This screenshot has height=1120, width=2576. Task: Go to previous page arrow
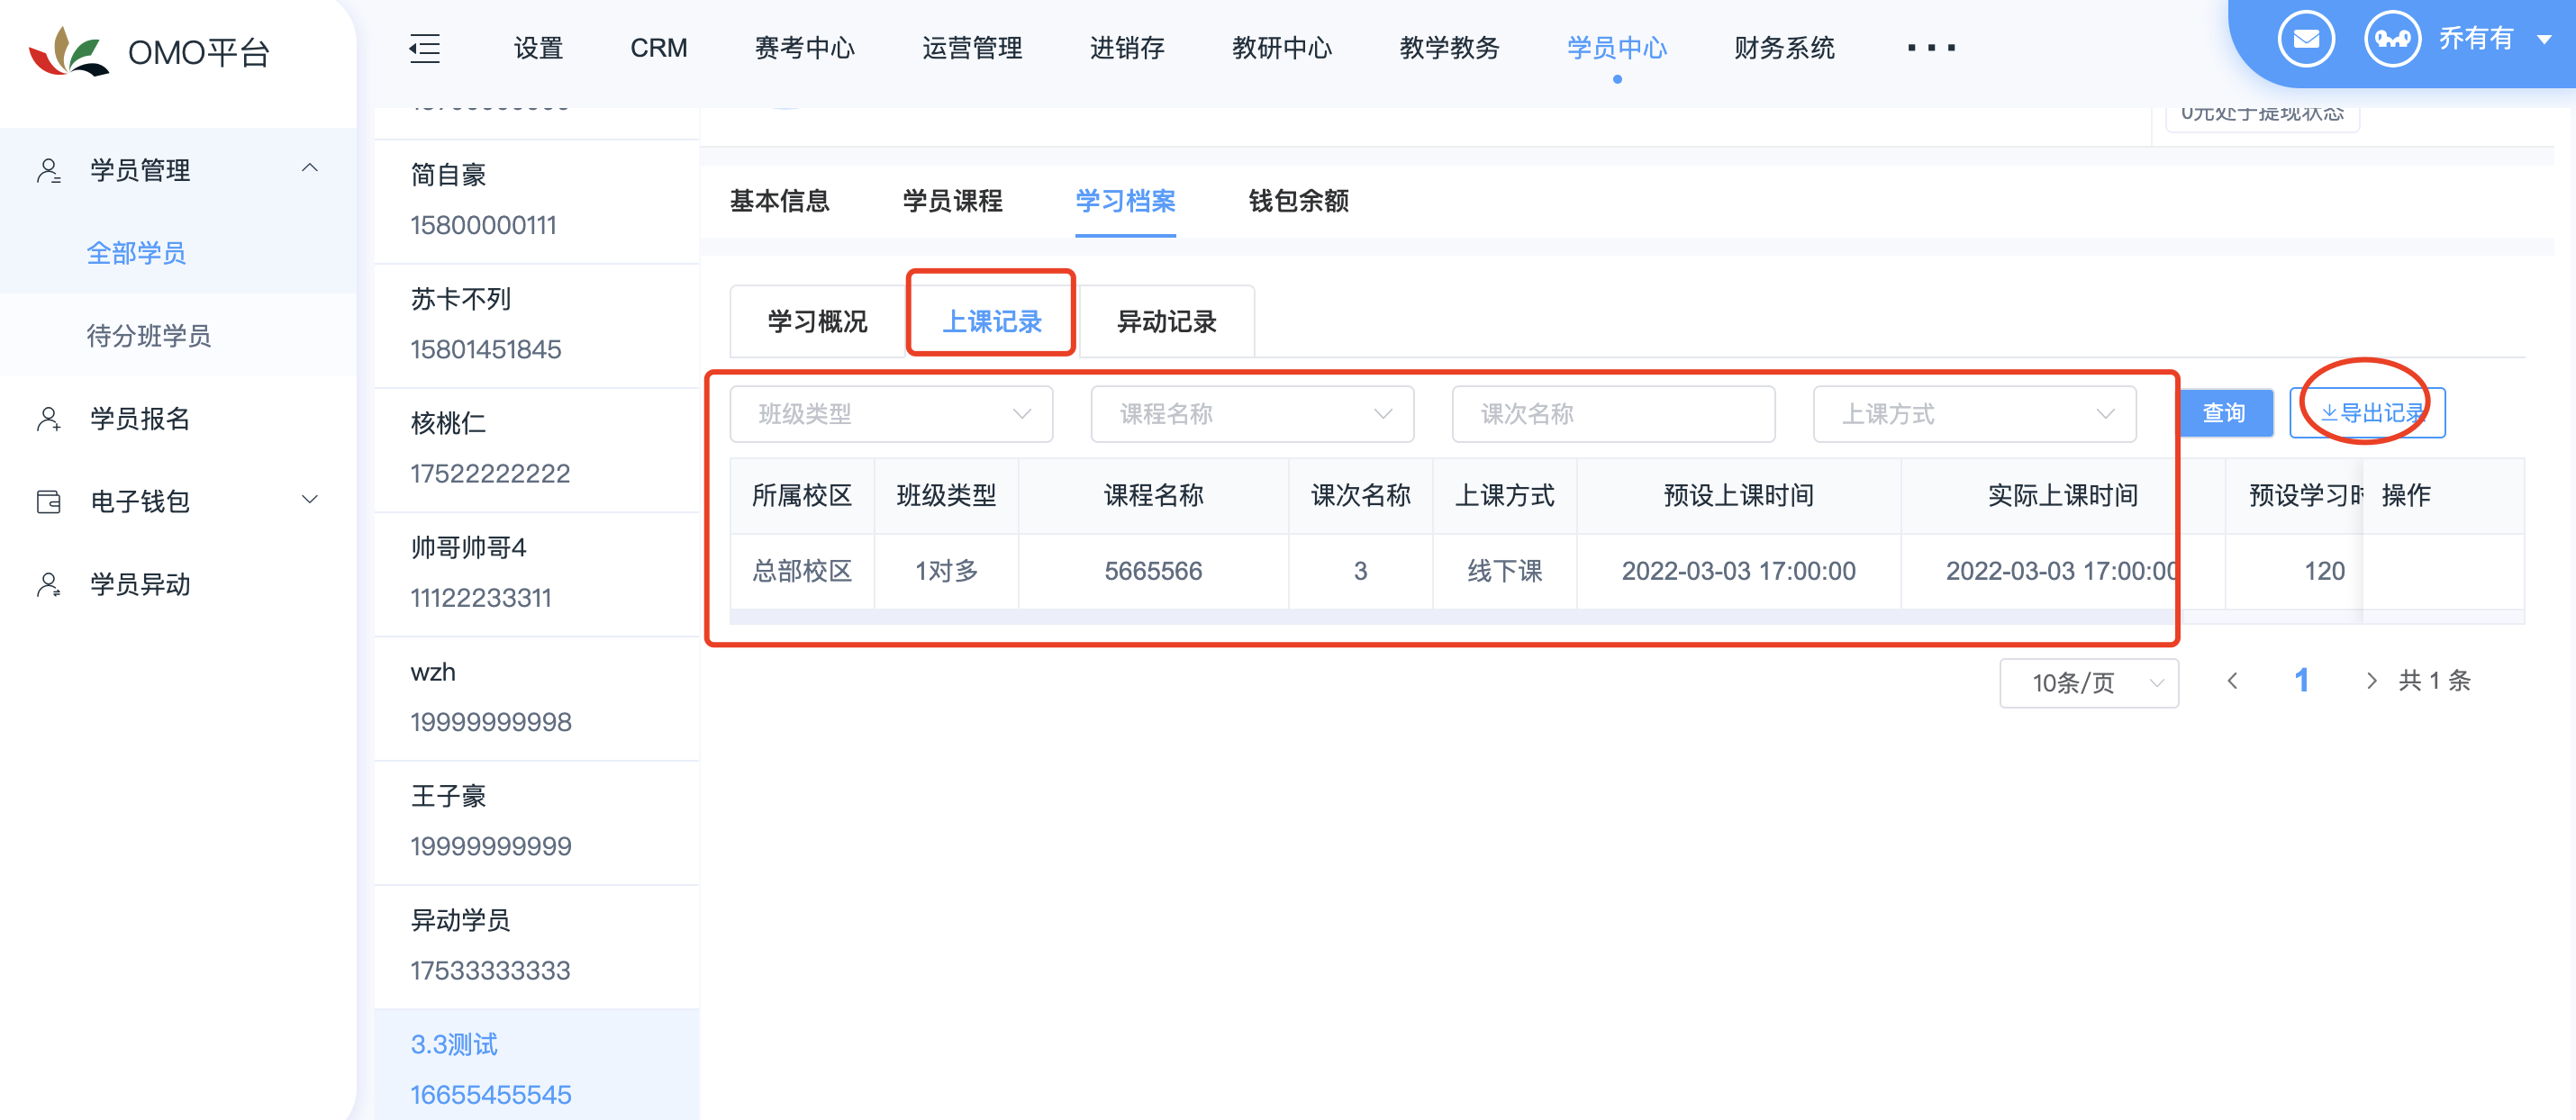coord(2233,681)
